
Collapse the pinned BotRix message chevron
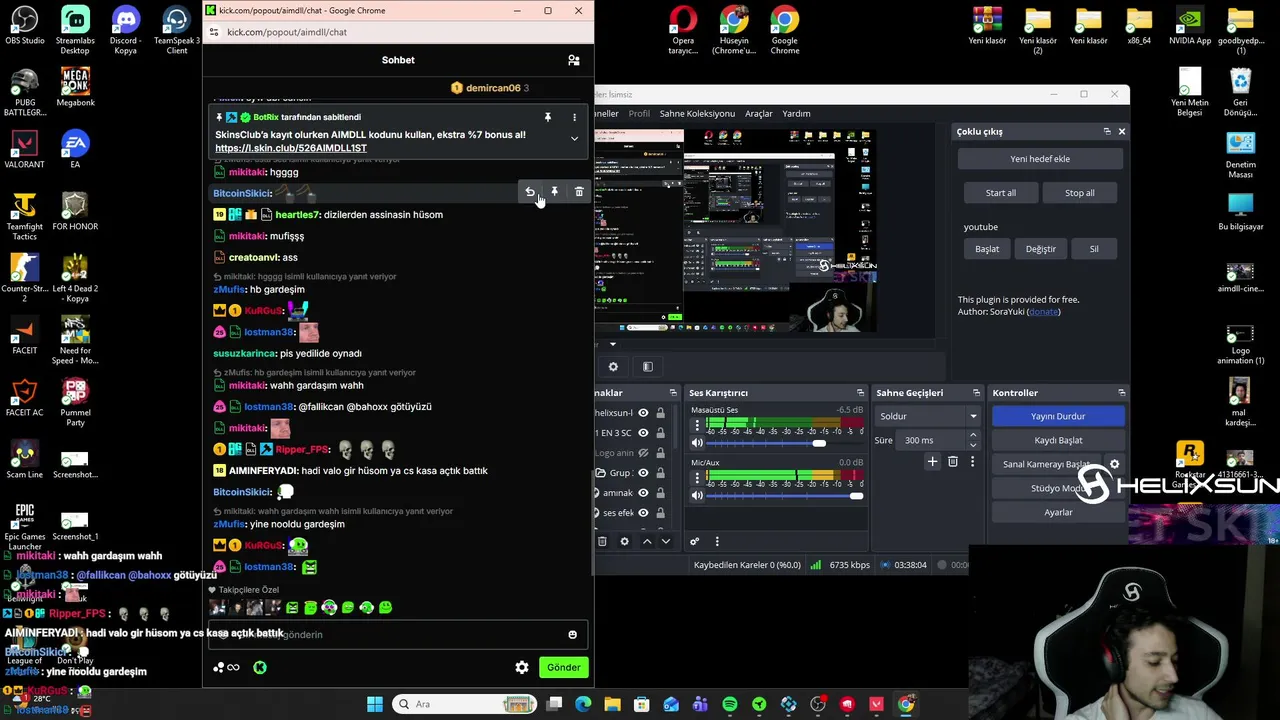(x=574, y=139)
